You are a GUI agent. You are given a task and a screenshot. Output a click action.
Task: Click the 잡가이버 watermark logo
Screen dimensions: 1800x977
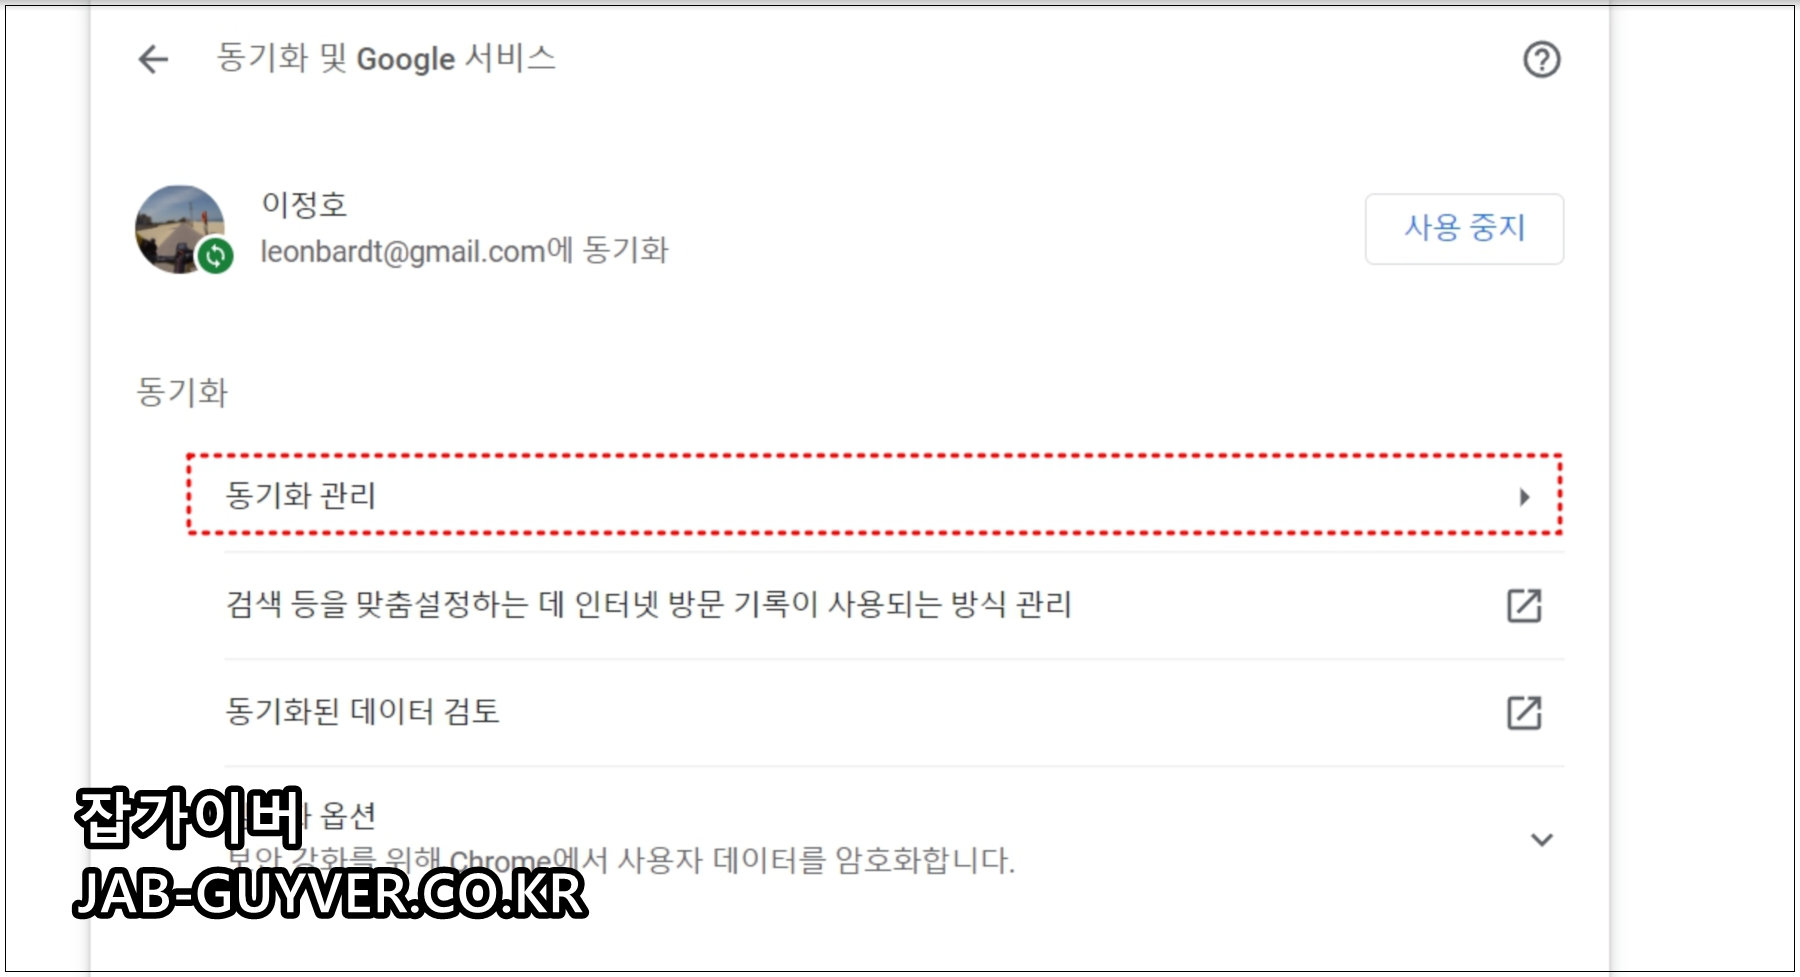click(x=188, y=818)
